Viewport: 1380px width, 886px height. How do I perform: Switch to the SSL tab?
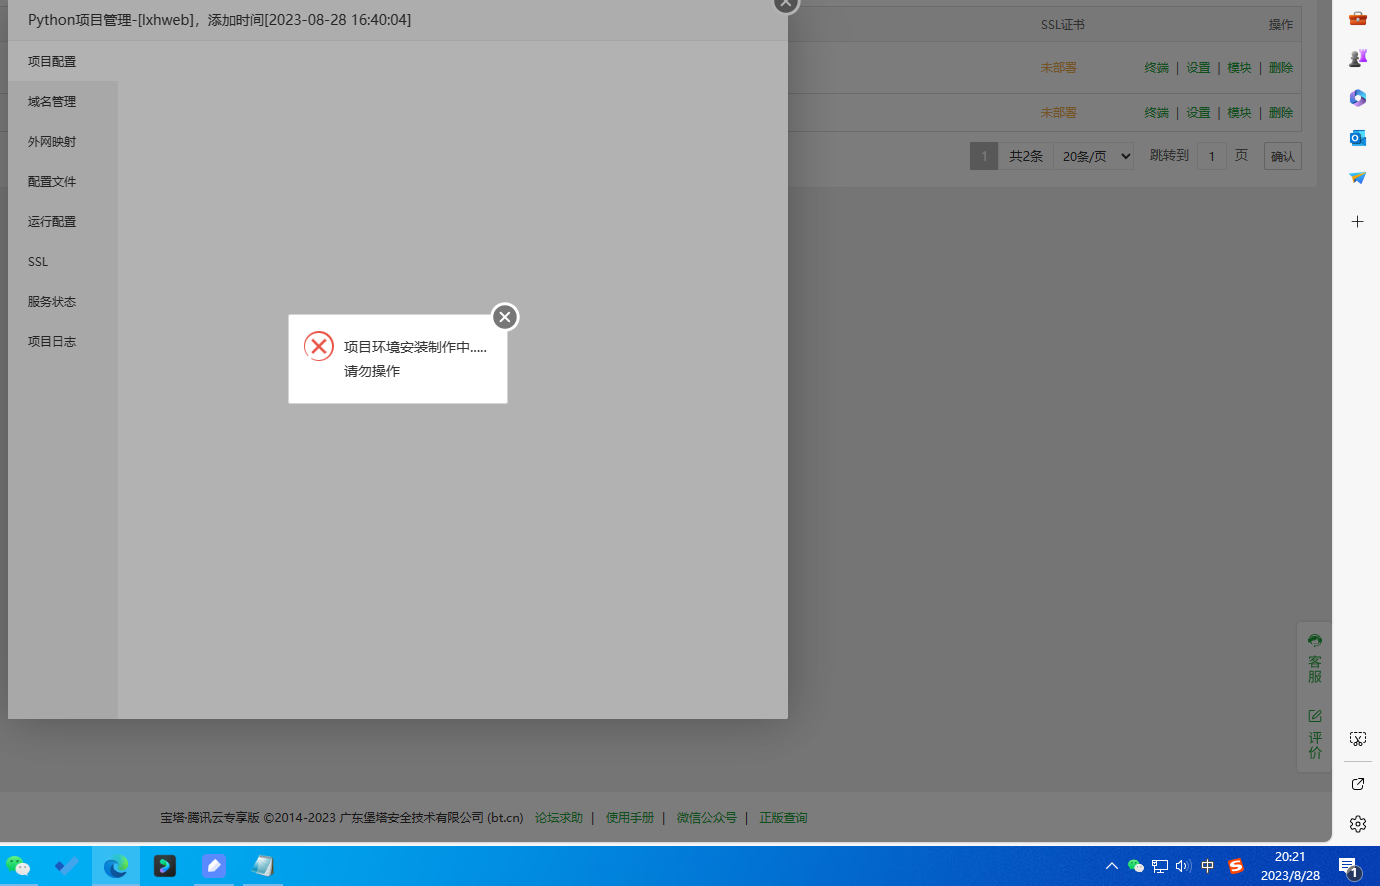click(x=63, y=261)
